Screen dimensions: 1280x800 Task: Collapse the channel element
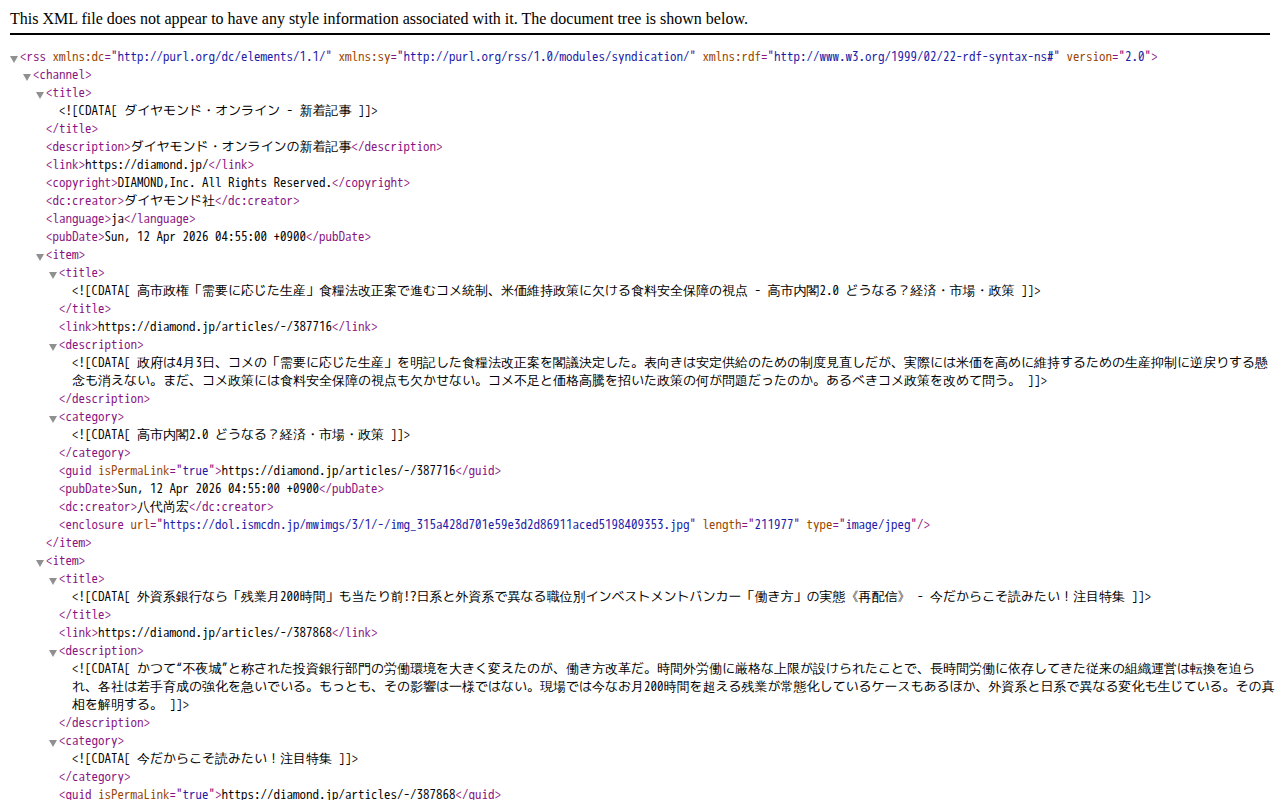pyautogui.click(x=27, y=76)
